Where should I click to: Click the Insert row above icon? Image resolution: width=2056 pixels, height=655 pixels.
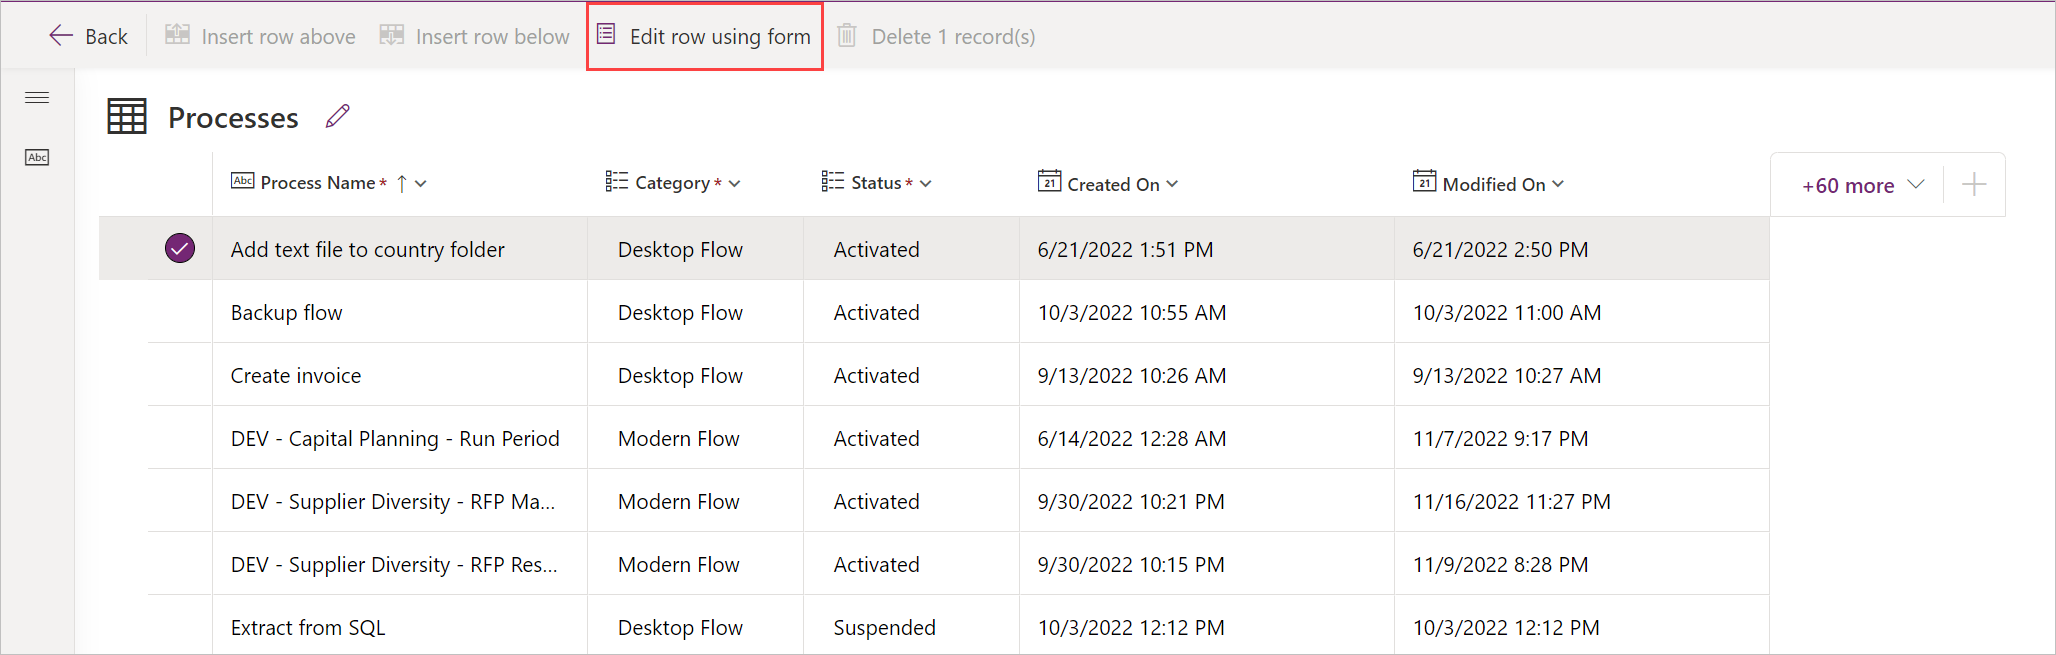[x=178, y=36]
